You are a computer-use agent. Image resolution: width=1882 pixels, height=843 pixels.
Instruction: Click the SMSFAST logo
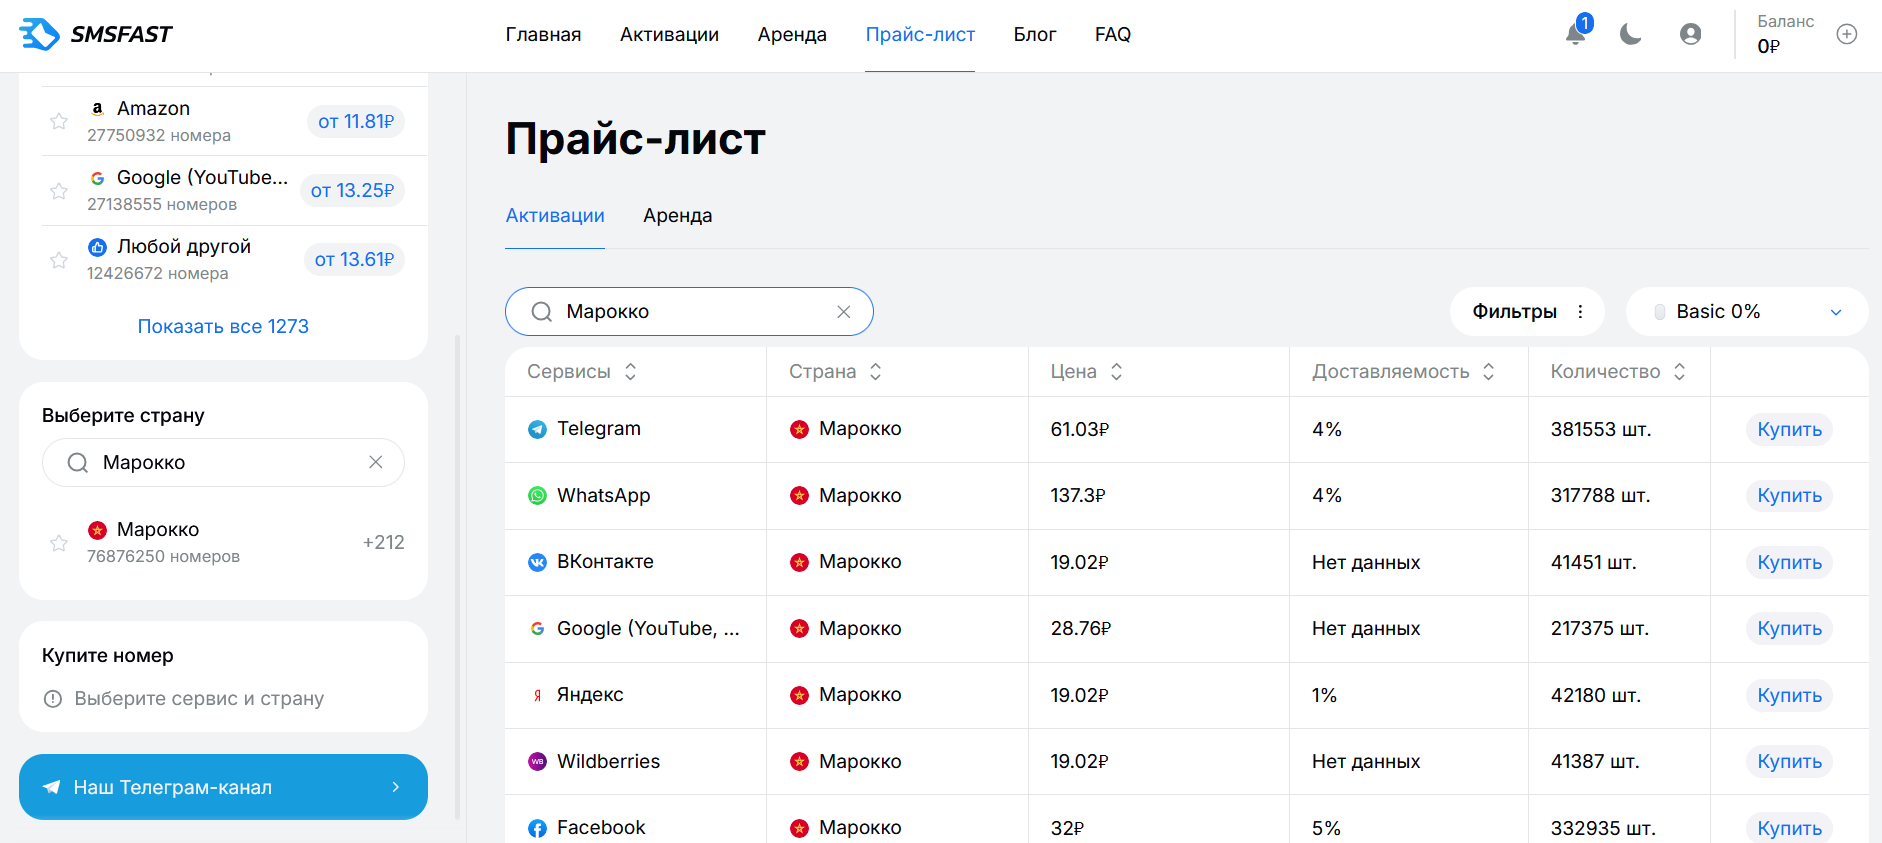tap(96, 34)
